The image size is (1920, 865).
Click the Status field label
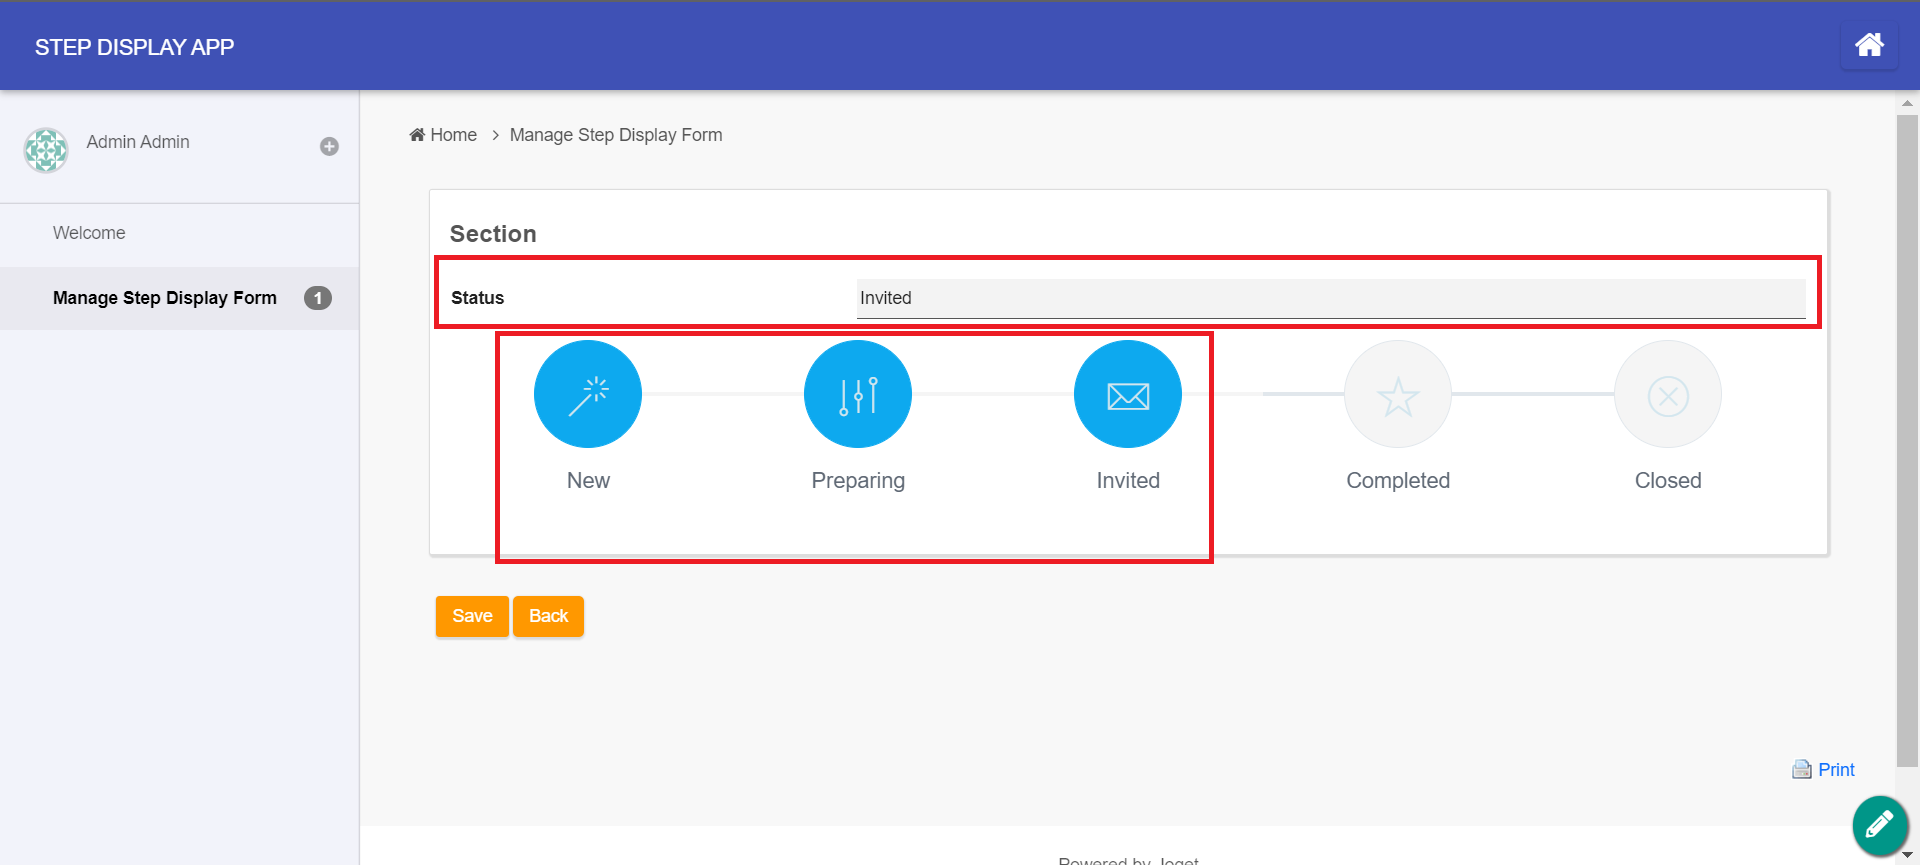coord(477,298)
